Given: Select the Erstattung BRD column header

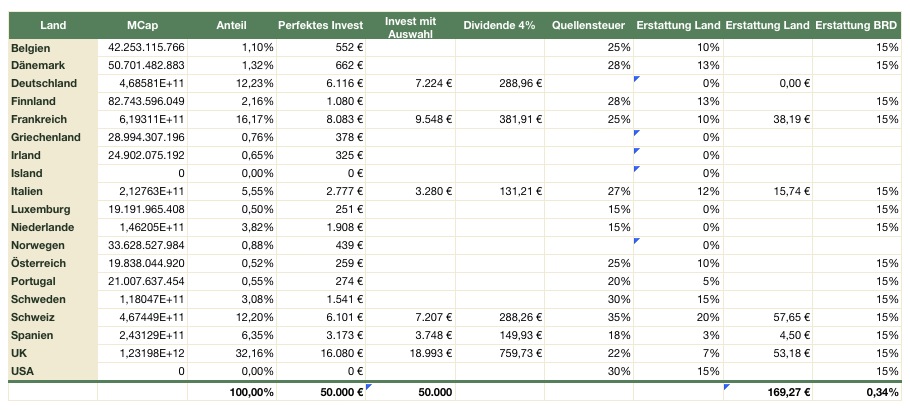Looking at the screenshot, I should pos(856,24).
